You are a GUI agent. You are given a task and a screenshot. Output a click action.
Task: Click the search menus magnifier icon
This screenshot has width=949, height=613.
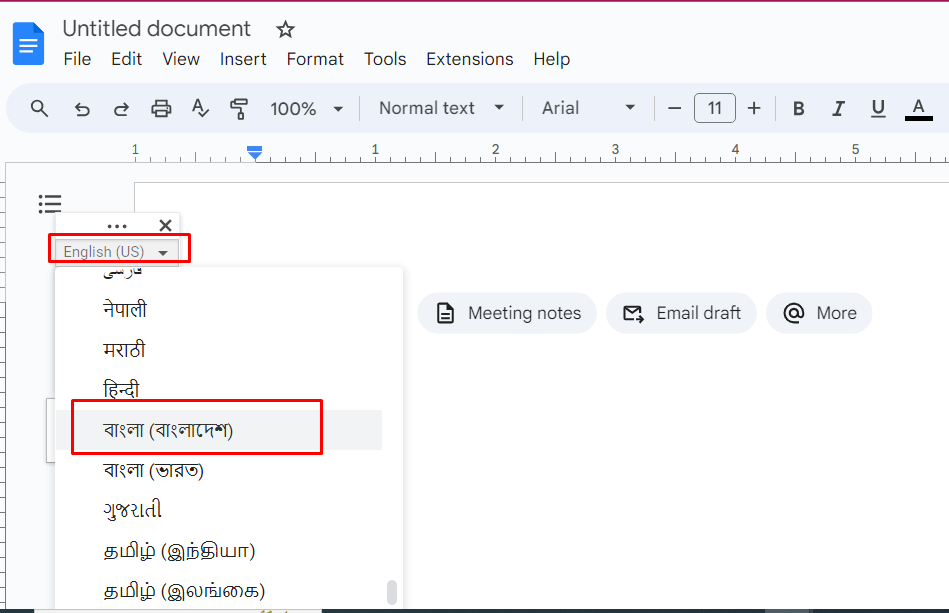pos(39,109)
